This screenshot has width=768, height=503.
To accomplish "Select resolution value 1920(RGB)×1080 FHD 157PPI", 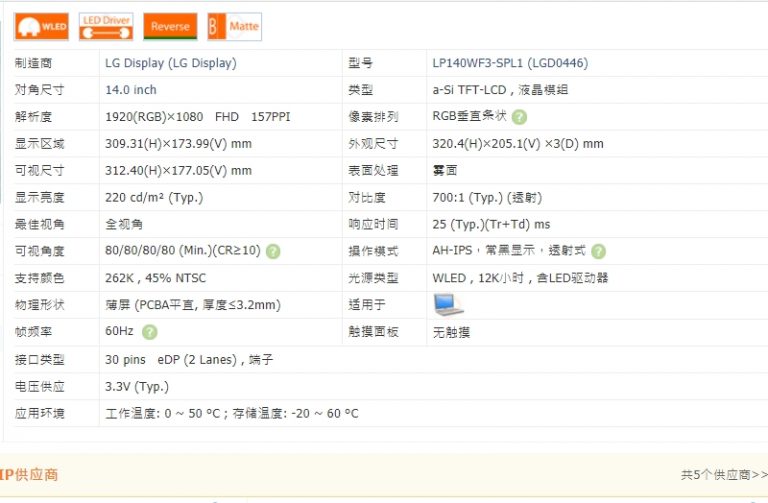I will pos(197,117).
